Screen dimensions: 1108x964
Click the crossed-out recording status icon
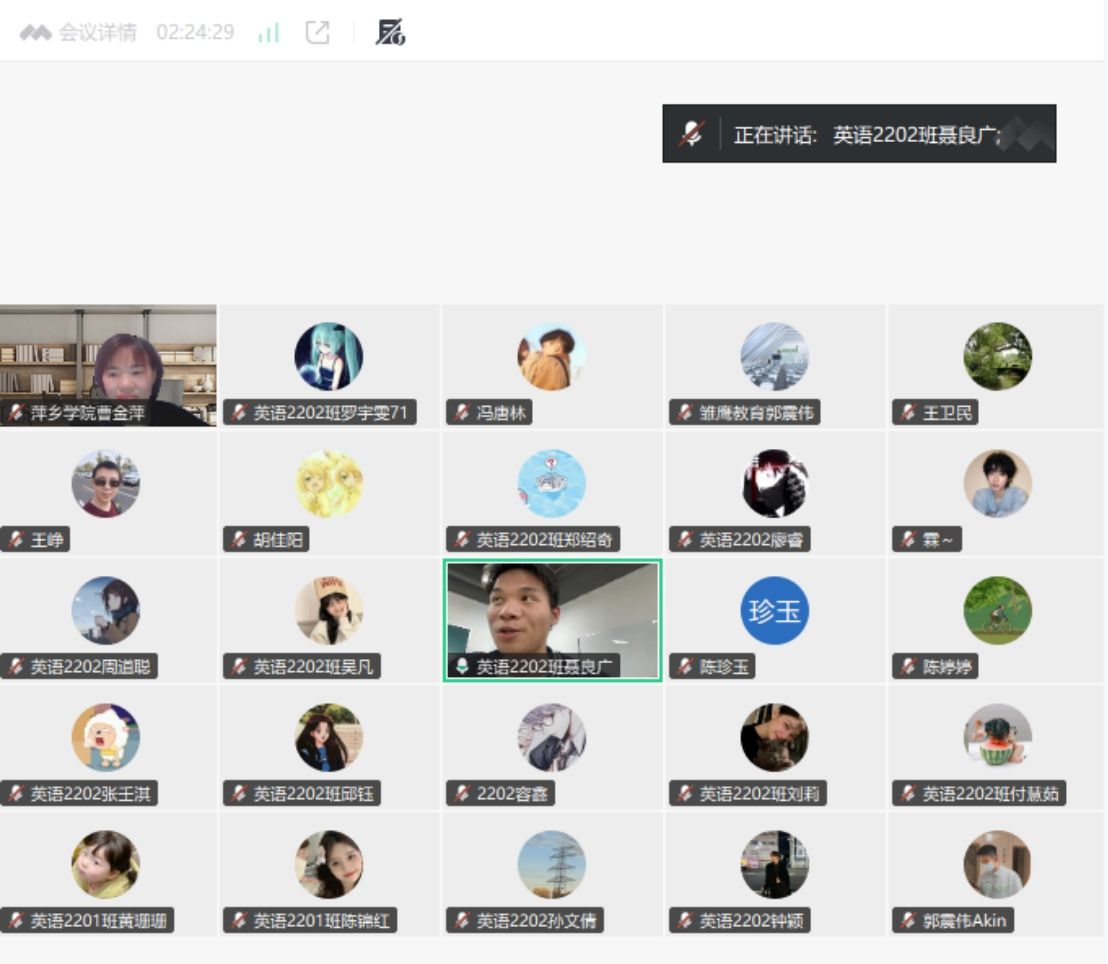tap(389, 33)
